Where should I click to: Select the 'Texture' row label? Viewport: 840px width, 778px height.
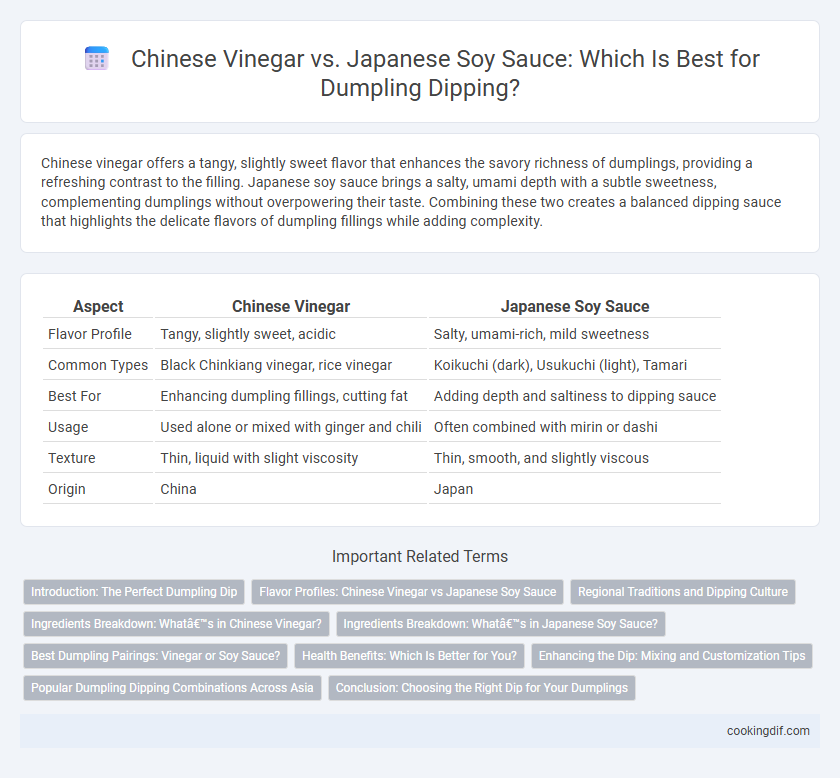coord(72,458)
